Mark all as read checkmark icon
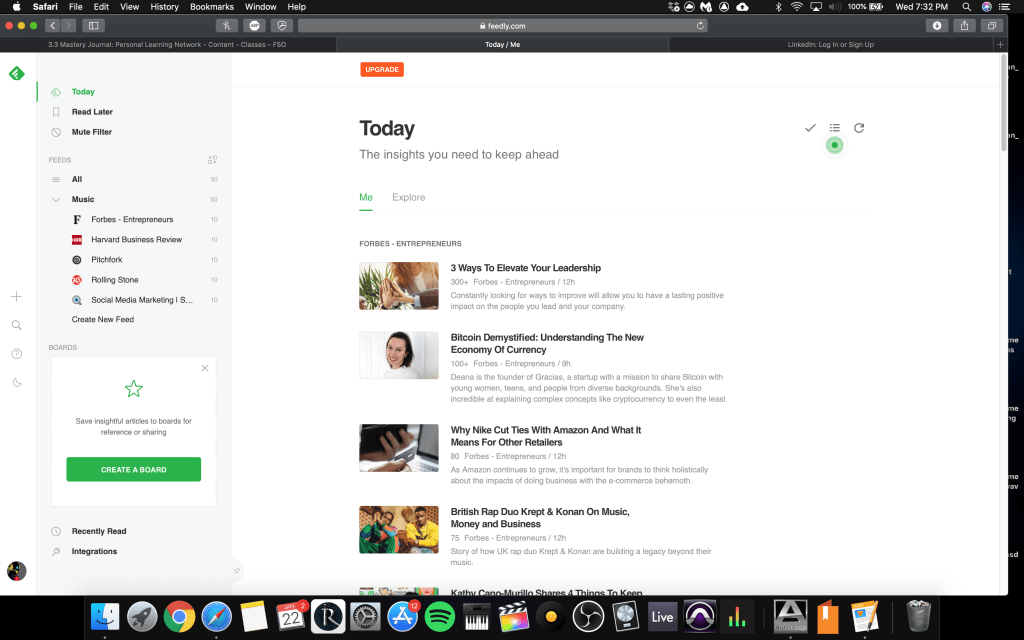 point(810,128)
